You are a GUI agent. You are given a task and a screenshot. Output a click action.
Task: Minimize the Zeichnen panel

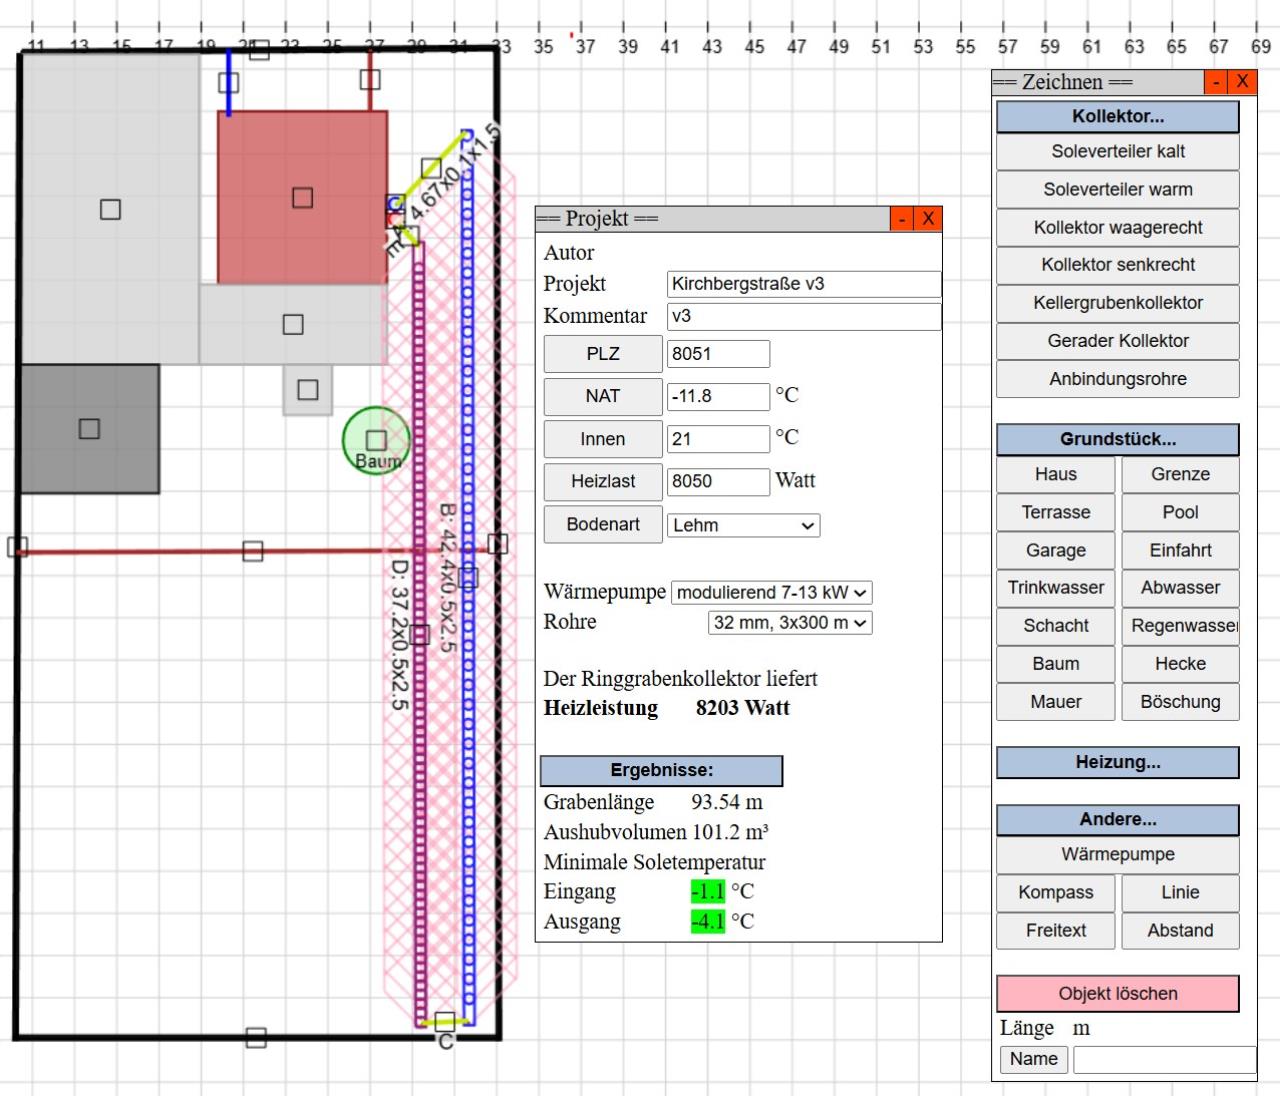(x=1216, y=82)
